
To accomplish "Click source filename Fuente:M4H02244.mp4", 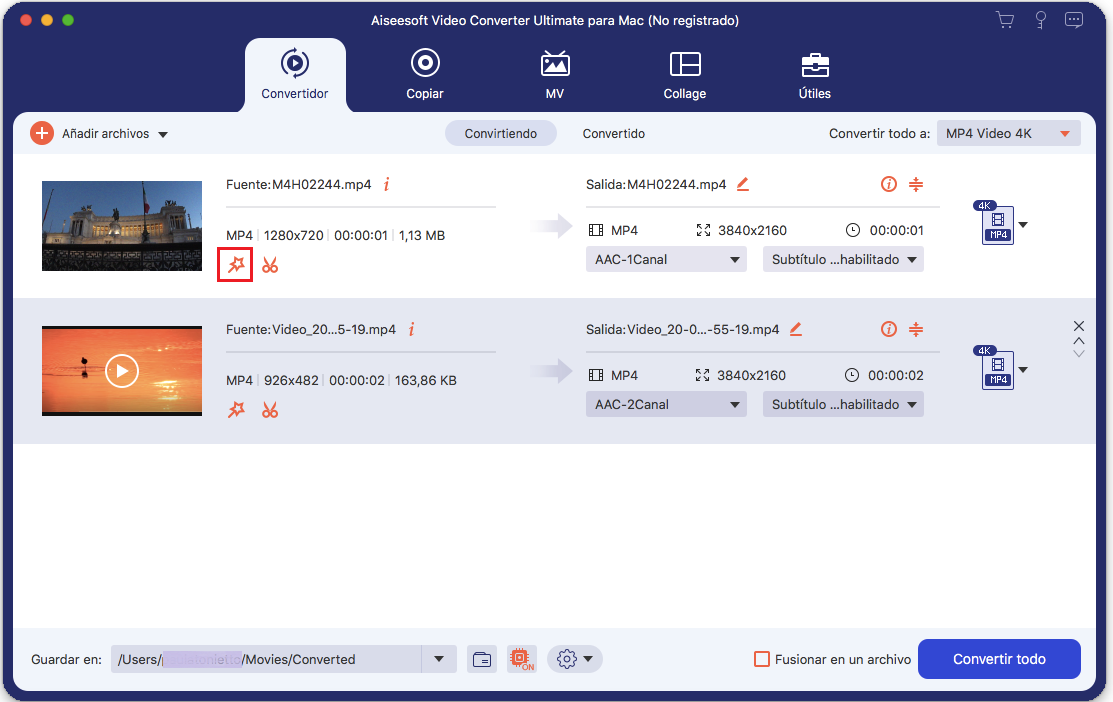I will click(298, 185).
